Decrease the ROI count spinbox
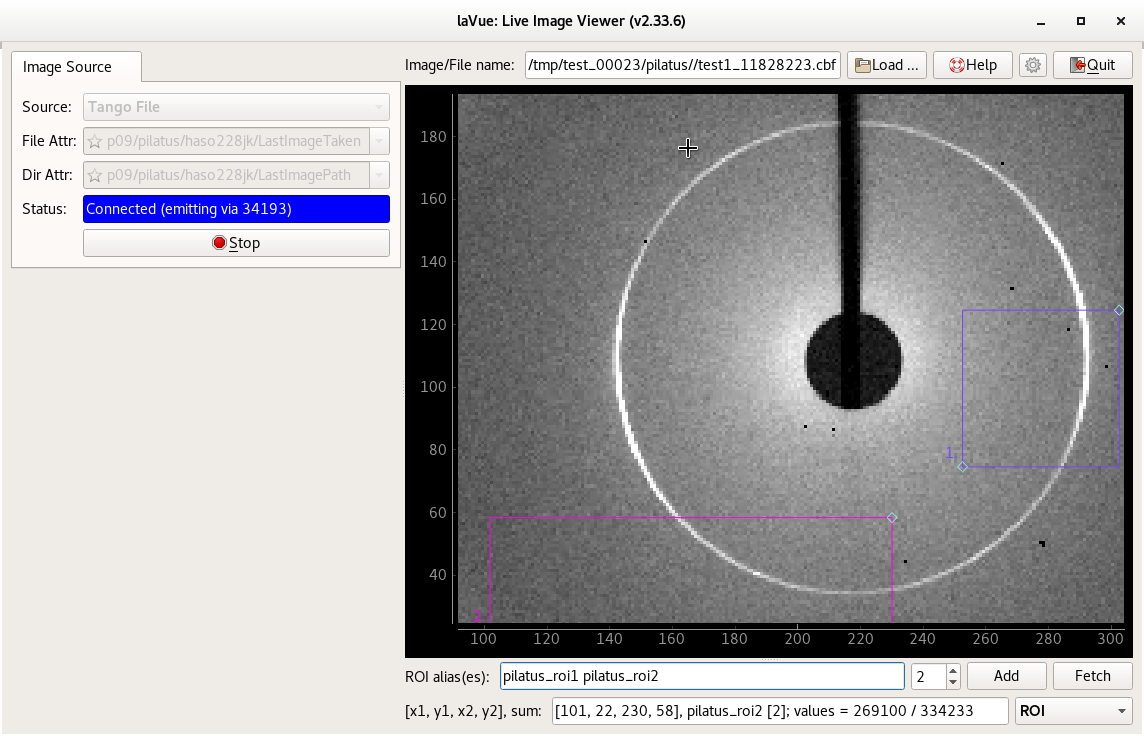This screenshot has height=736, width=1144. (953, 682)
